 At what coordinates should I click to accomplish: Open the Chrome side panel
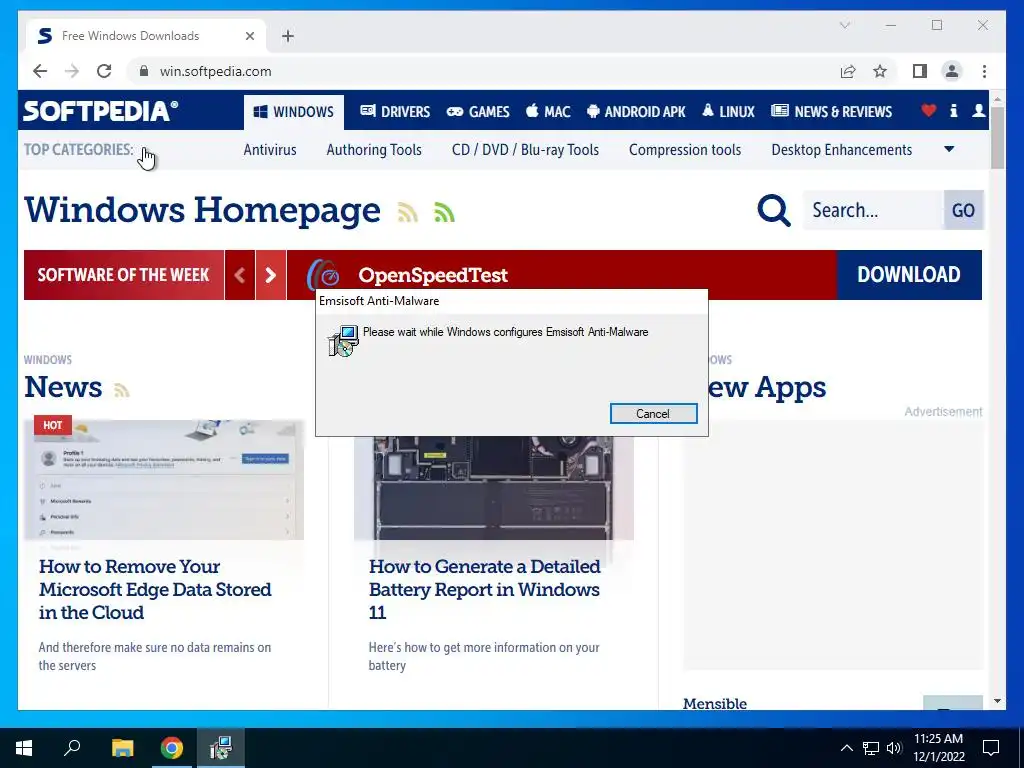pos(920,71)
